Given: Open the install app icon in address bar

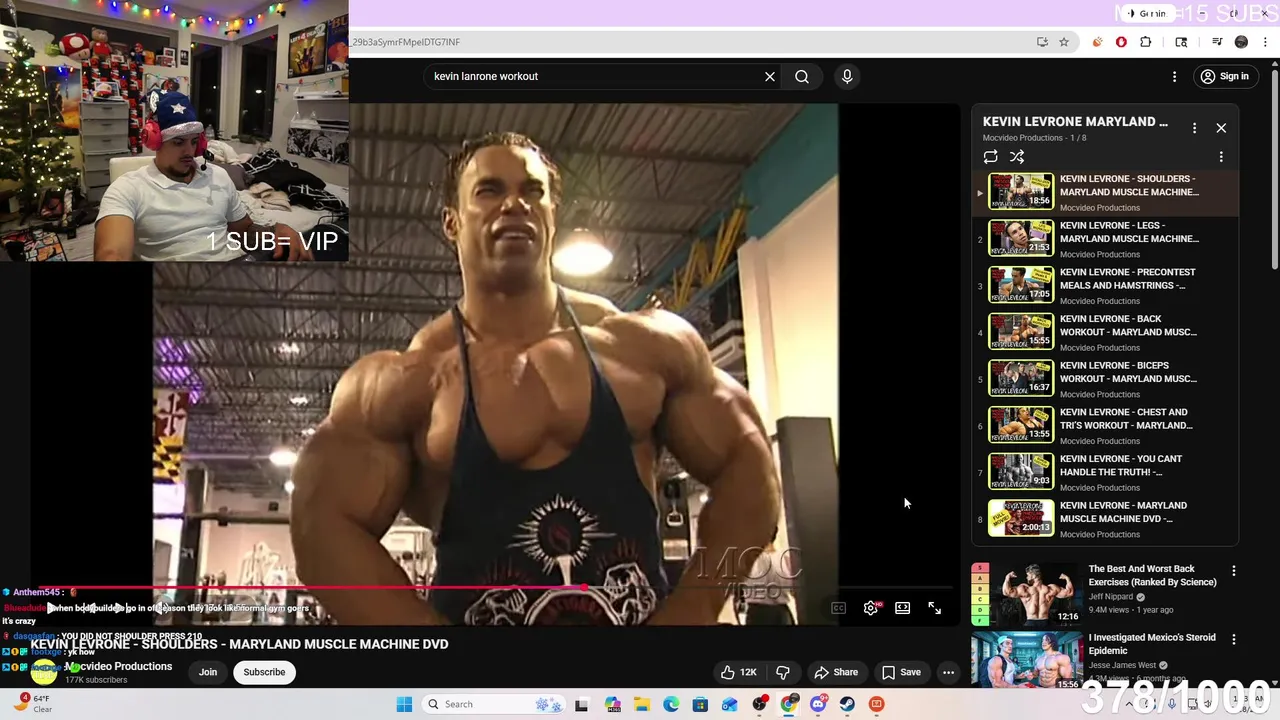Looking at the screenshot, I should coord(1042,42).
